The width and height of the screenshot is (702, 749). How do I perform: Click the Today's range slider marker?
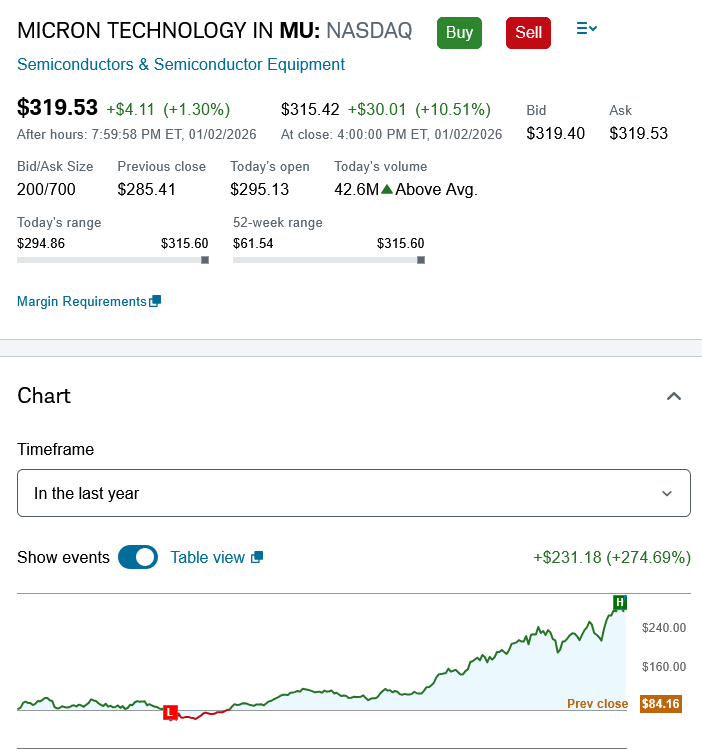coord(205,260)
